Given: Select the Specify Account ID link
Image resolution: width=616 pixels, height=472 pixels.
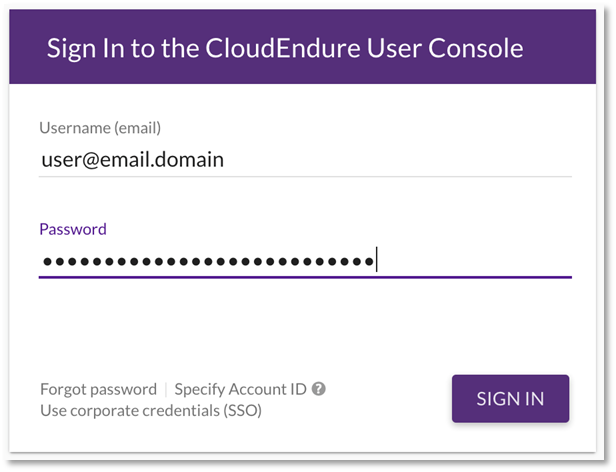Looking at the screenshot, I should (240, 389).
